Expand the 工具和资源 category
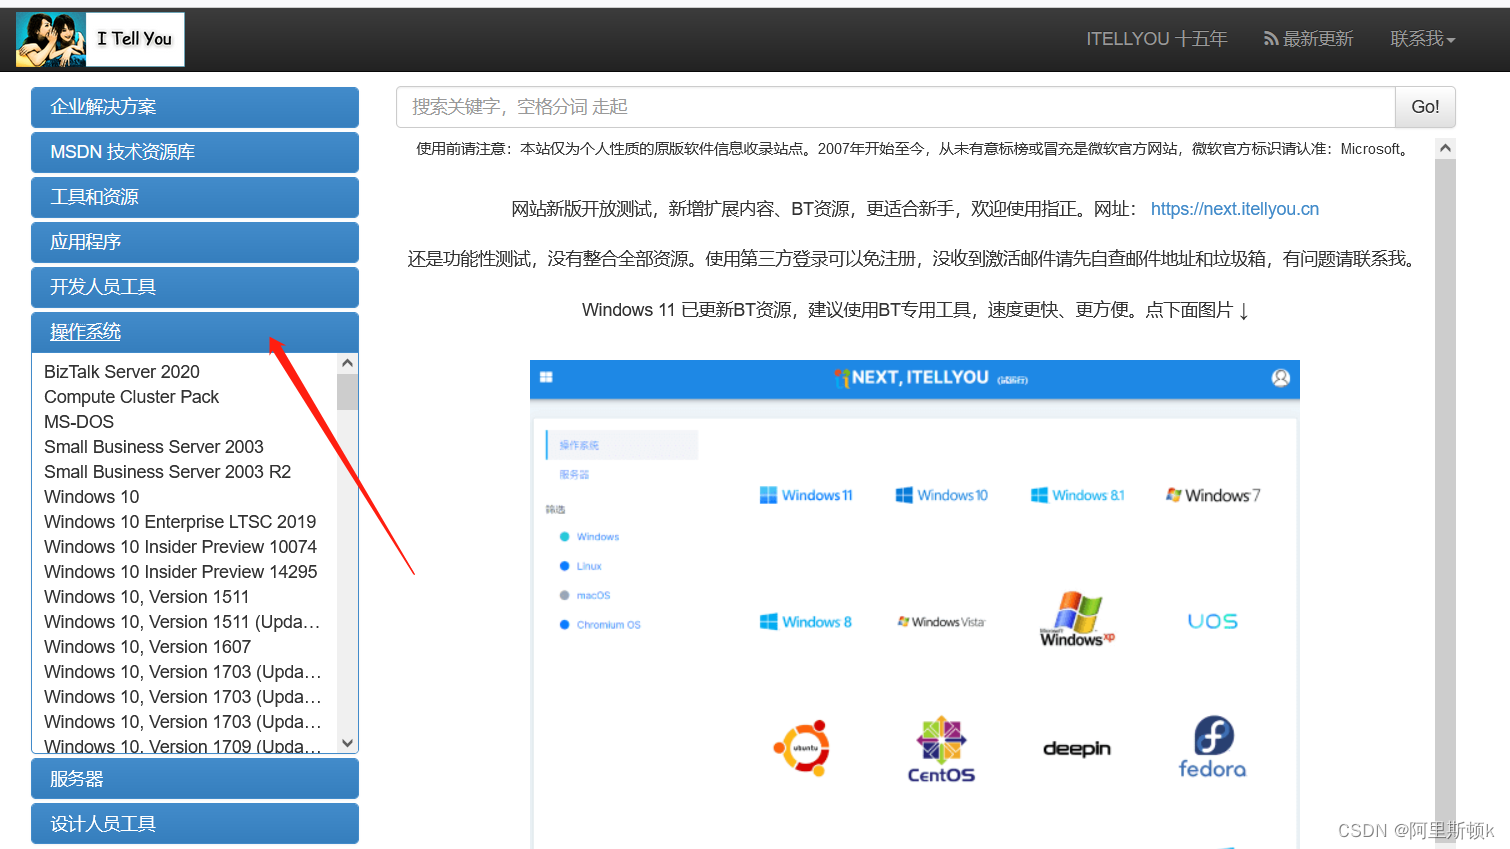 click(195, 197)
